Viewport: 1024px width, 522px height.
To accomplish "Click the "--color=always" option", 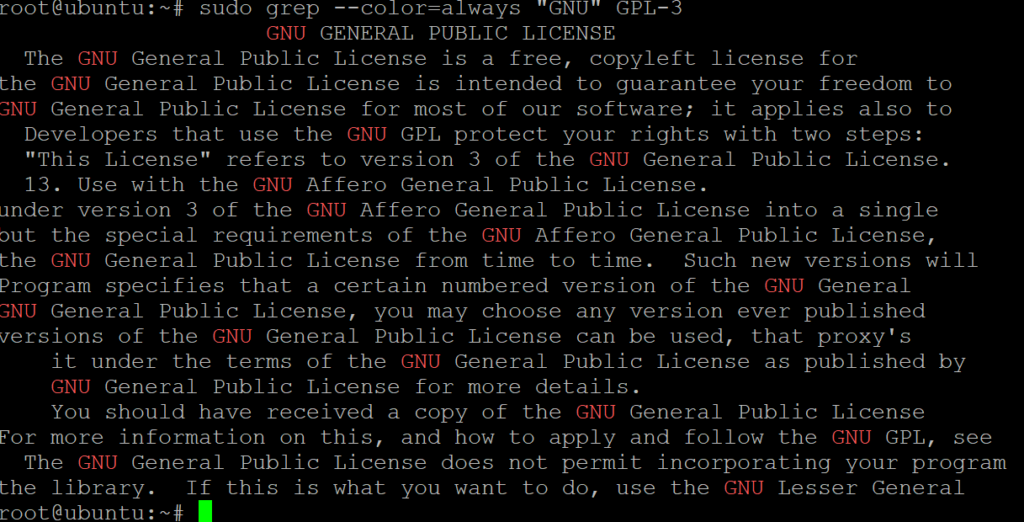I will tap(426, 9).
